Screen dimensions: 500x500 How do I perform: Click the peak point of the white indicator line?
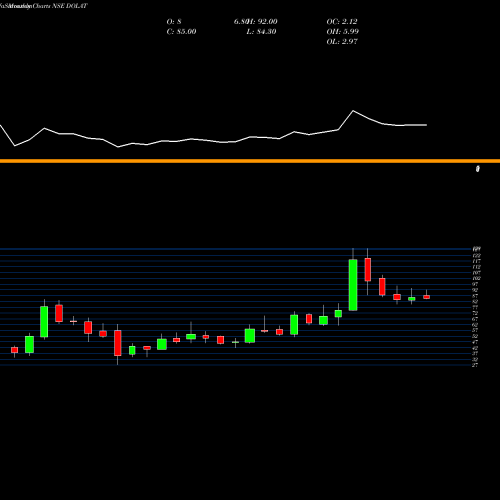353,111
